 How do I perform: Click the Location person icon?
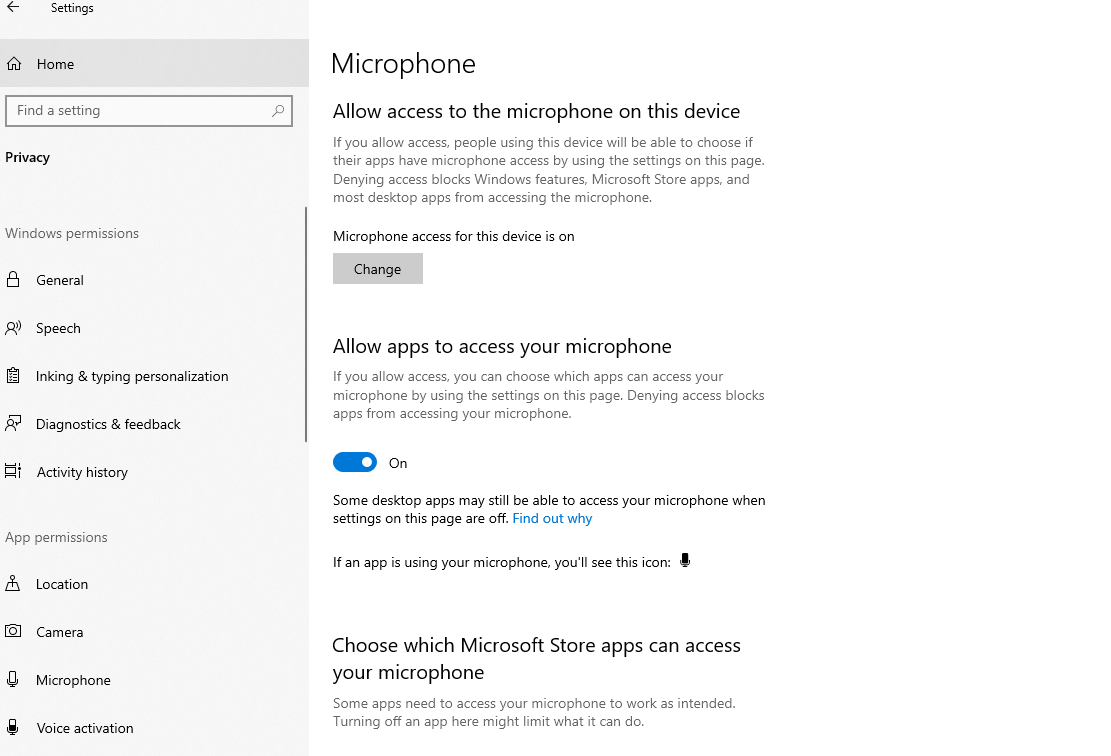14,584
